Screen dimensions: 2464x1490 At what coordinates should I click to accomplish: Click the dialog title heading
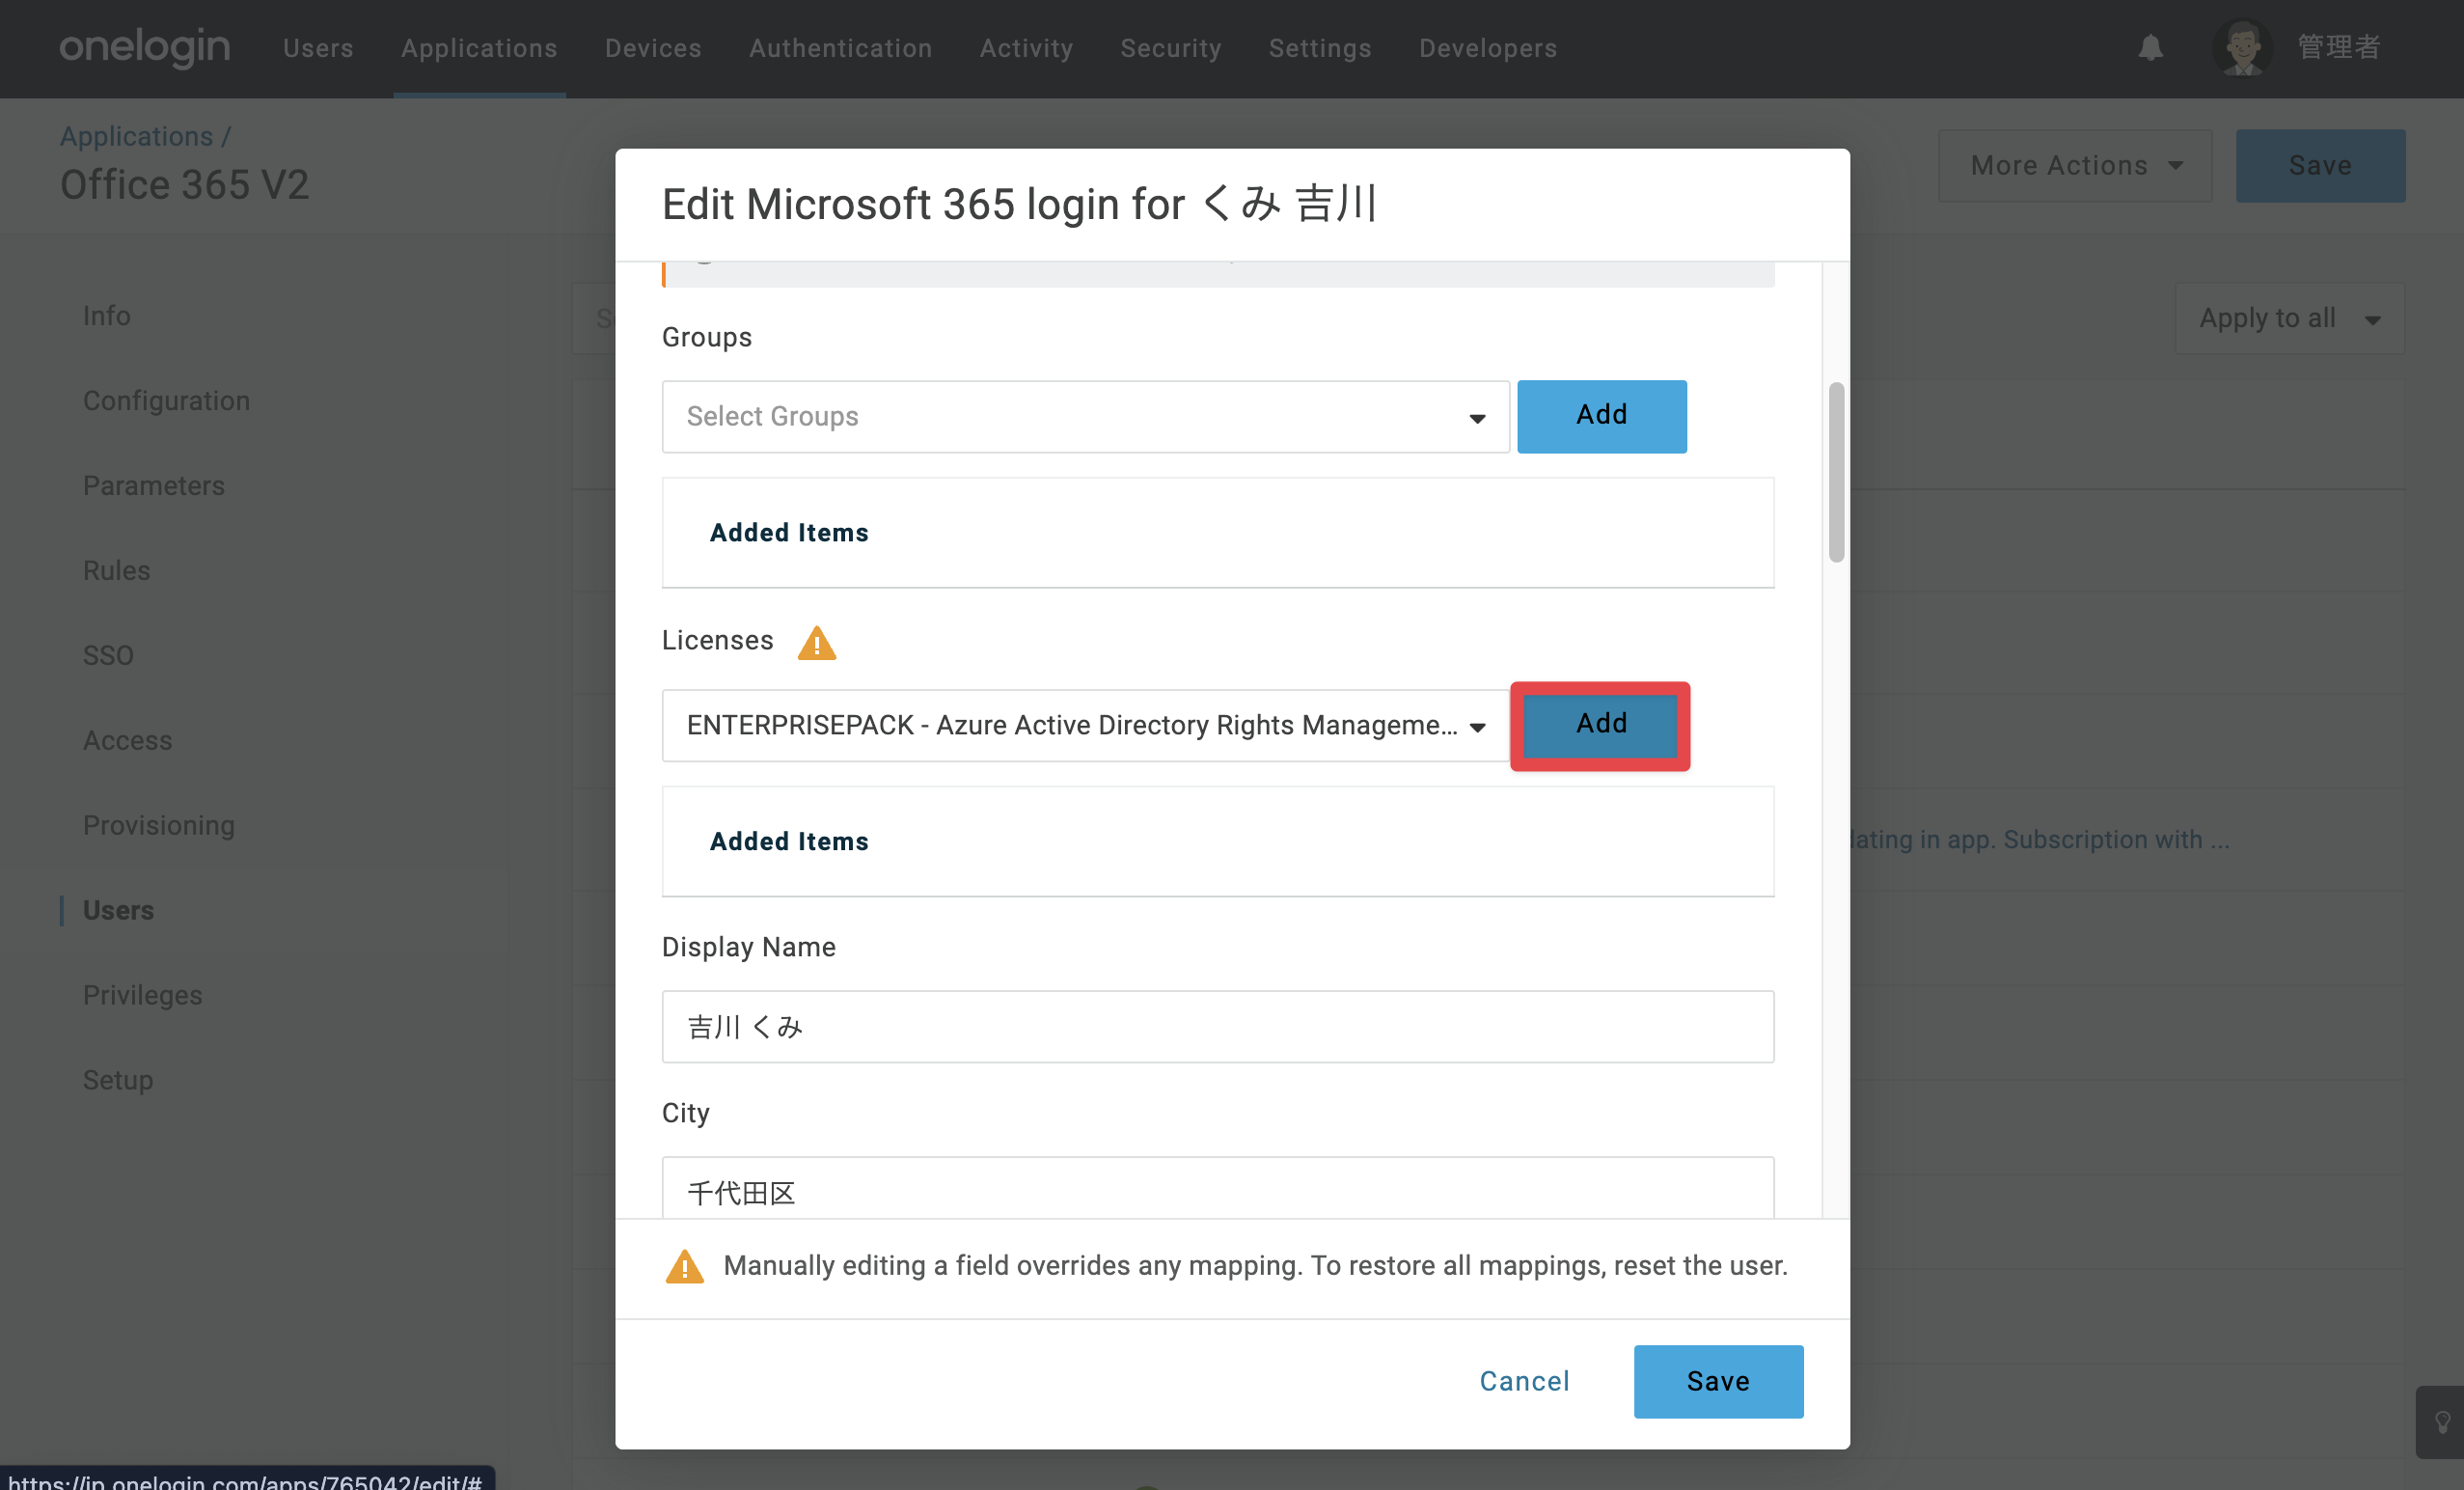[x=1020, y=204]
